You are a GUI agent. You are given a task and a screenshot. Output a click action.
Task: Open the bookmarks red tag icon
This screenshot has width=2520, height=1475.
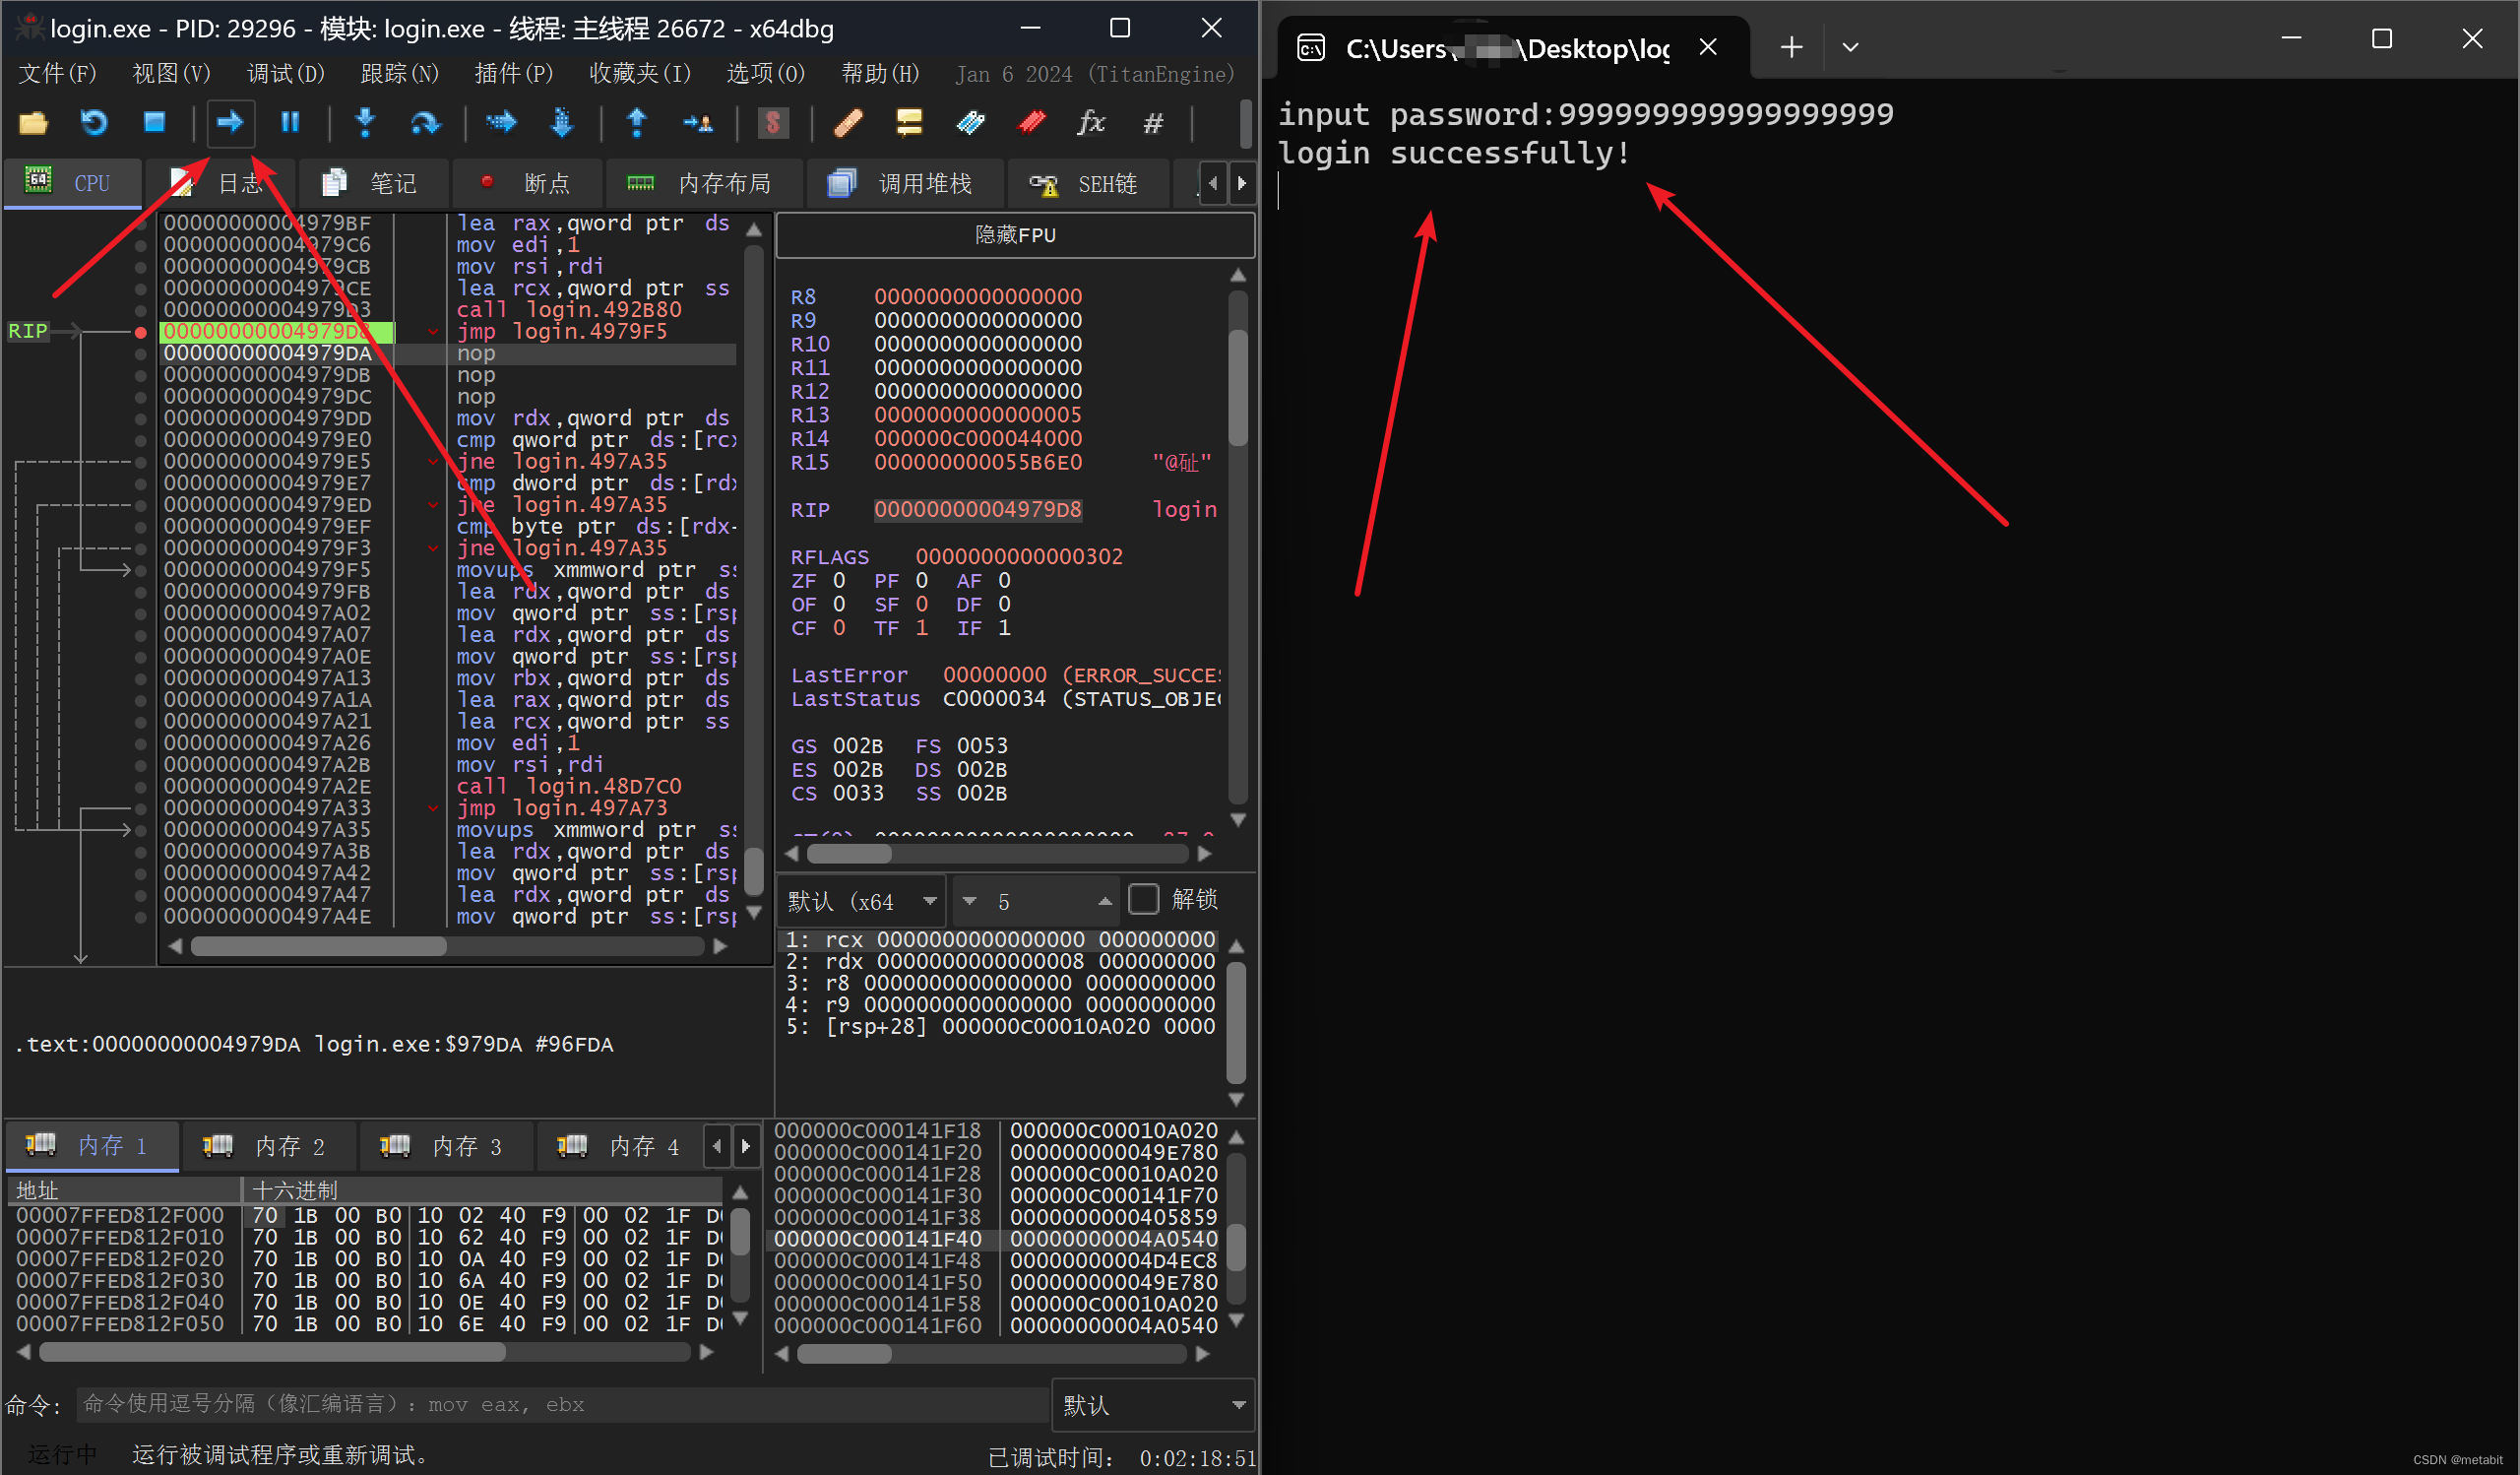click(1031, 123)
